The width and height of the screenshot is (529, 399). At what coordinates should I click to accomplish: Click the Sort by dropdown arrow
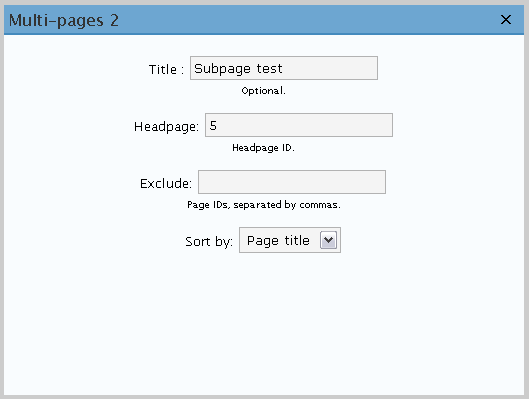click(328, 240)
